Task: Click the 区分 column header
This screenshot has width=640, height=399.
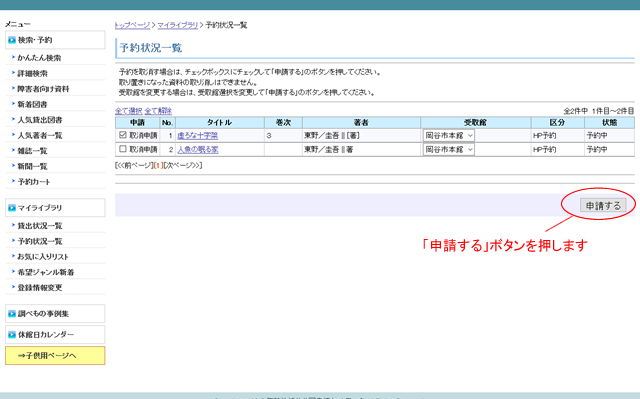Action: click(x=557, y=122)
